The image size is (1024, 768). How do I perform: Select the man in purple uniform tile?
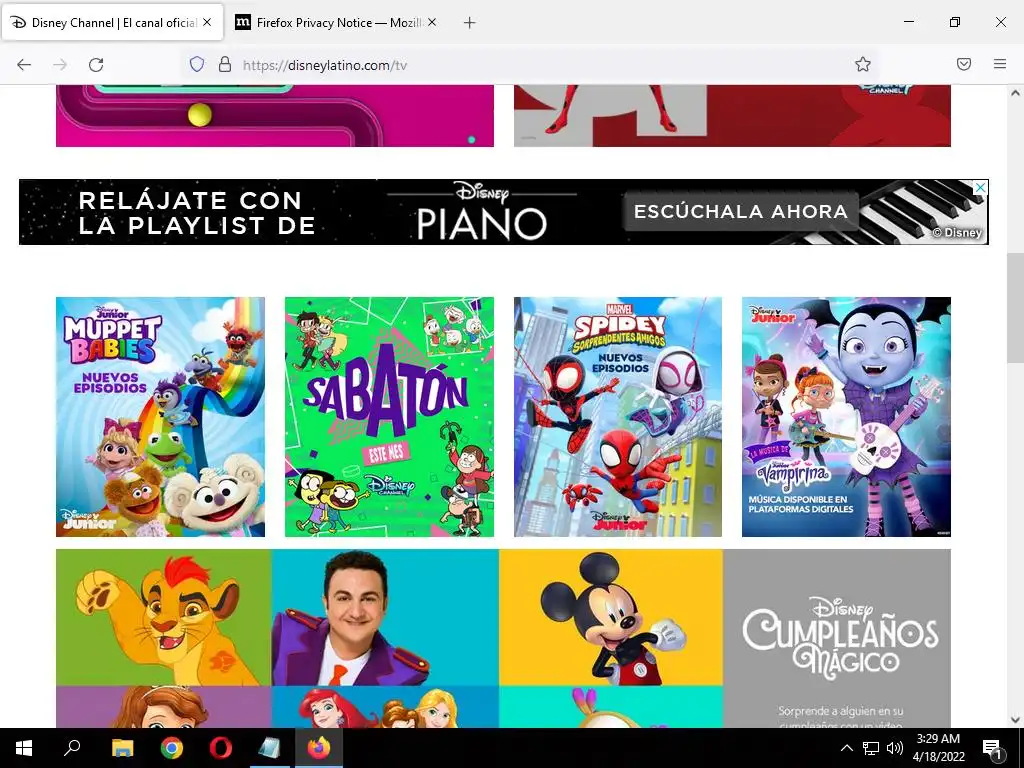(x=385, y=617)
